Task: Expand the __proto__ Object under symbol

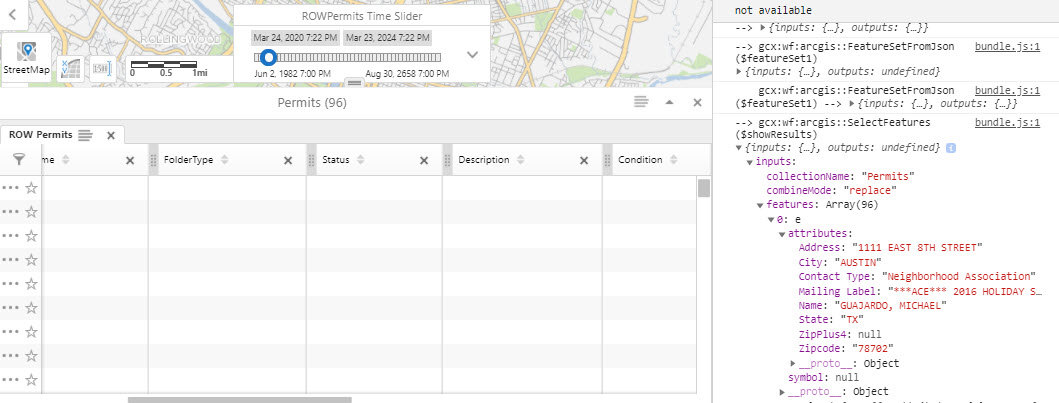Action: click(782, 392)
